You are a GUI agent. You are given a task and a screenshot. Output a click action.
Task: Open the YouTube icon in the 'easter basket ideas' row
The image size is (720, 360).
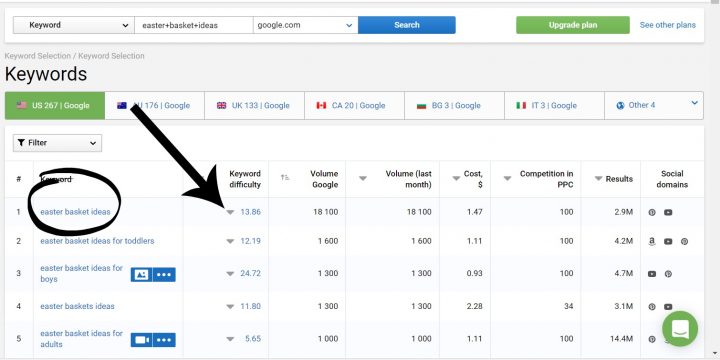click(x=668, y=213)
